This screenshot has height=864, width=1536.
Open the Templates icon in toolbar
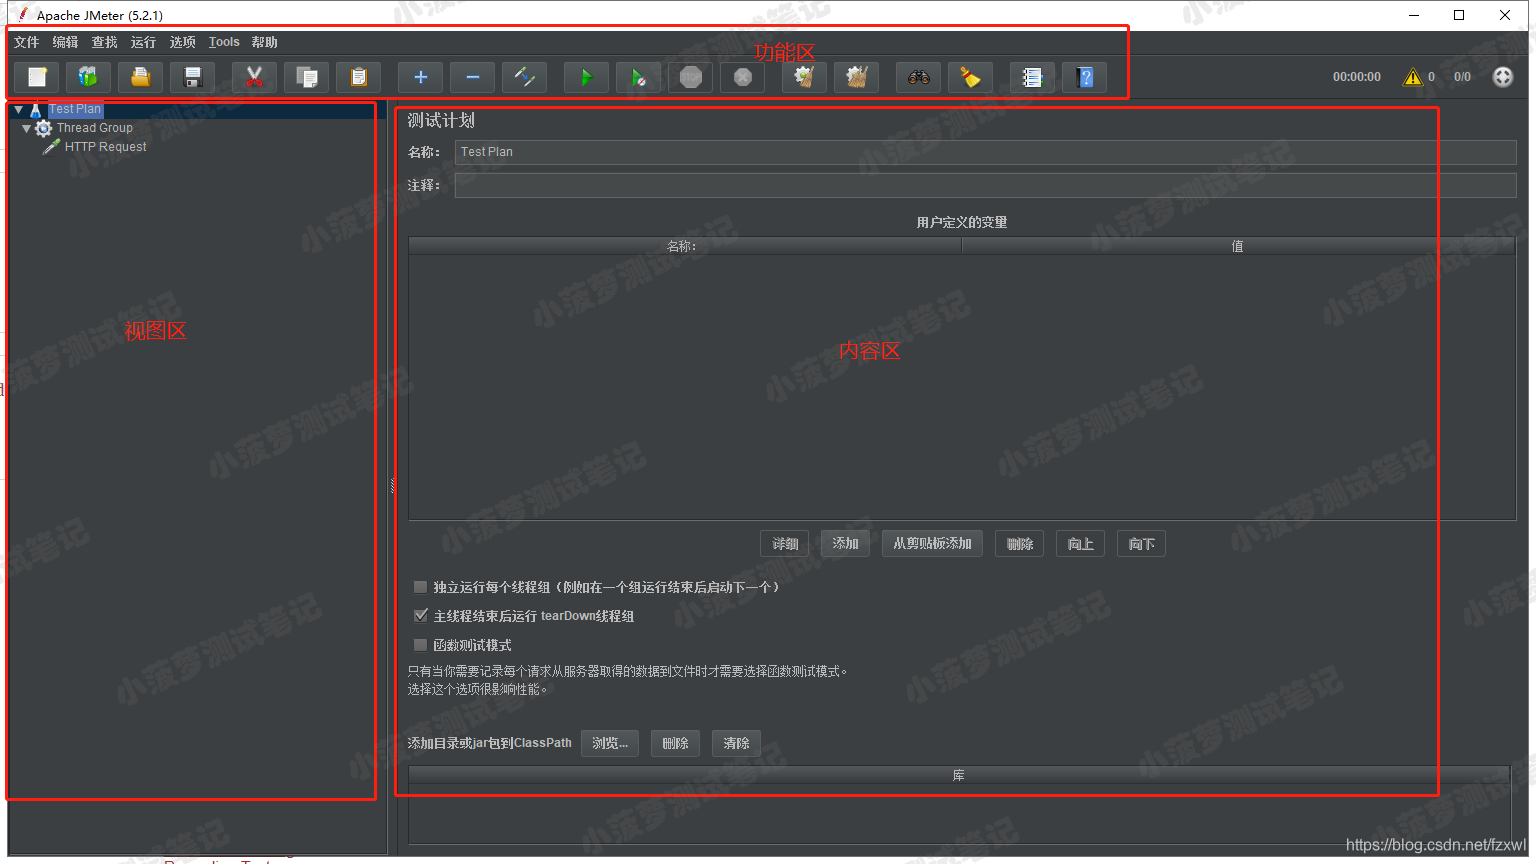pyautogui.click(x=89, y=77)
